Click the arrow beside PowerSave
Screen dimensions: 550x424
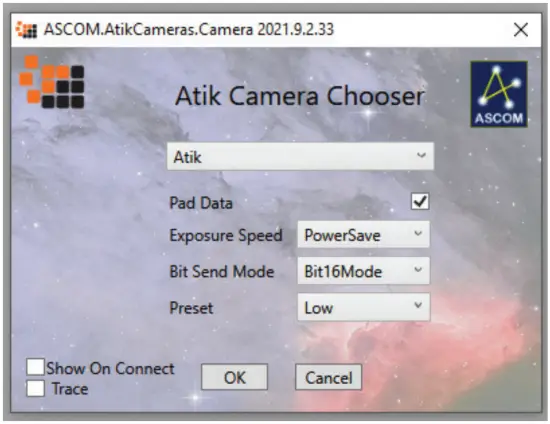coord(418,233)
